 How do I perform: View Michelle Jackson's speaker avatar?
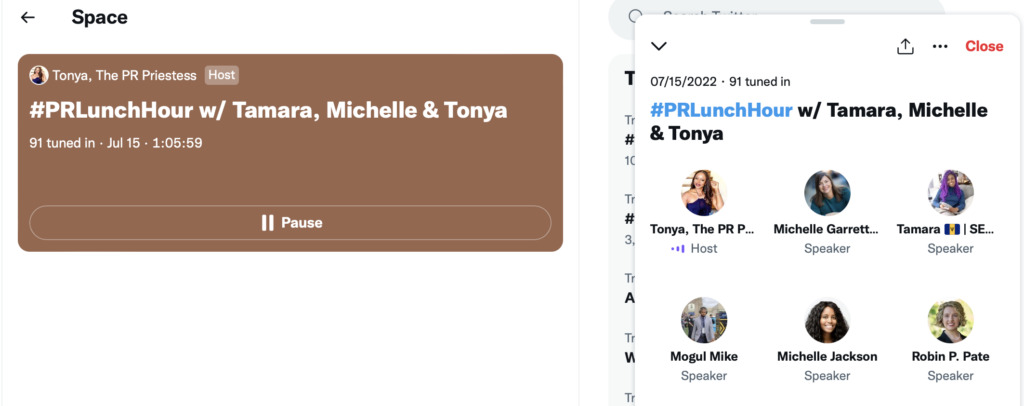pyautogui.click(x=827, y=321)
